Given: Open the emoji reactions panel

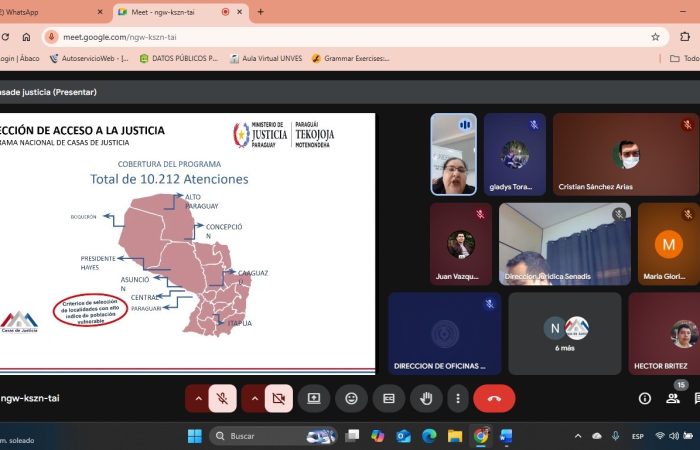Looking at the screenshot, I should [x=351, y=398].
